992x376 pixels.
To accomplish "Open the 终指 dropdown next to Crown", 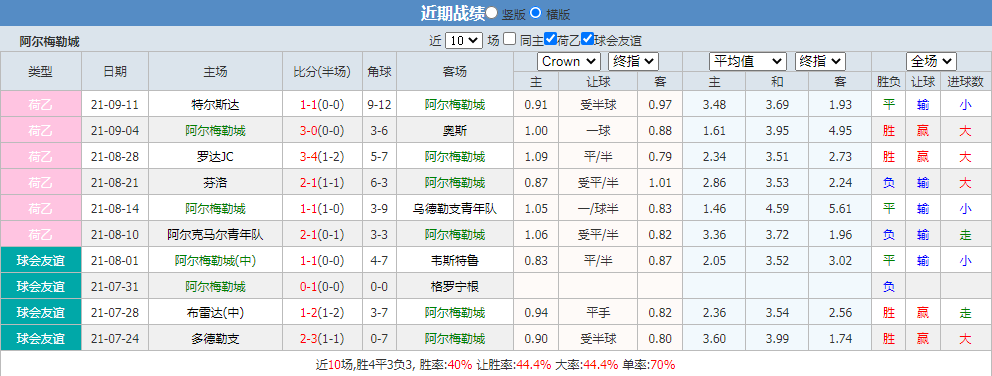I will 633,61.
